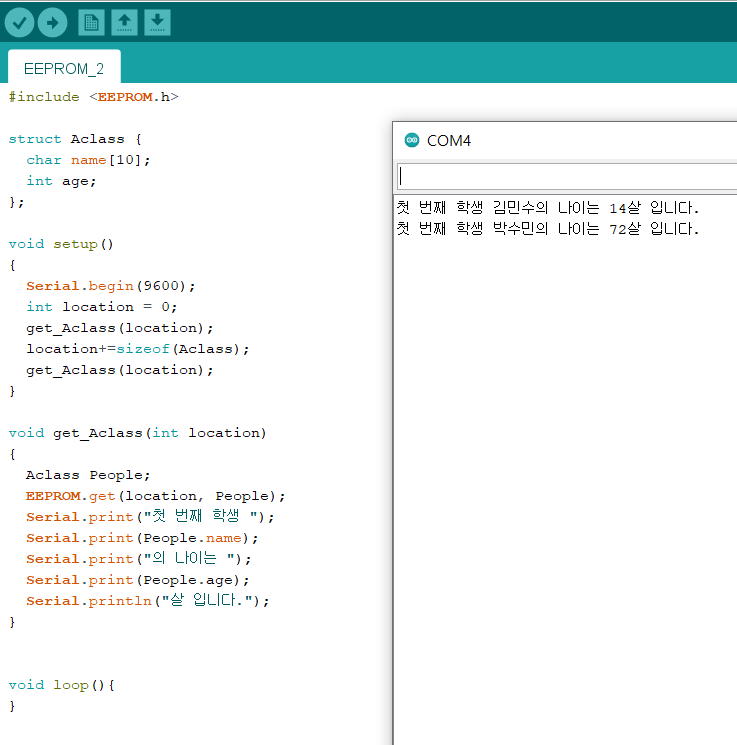Screen dimensions: 737x745
Task: Click the serial output line containing 박수민
Action: point(548,229)
